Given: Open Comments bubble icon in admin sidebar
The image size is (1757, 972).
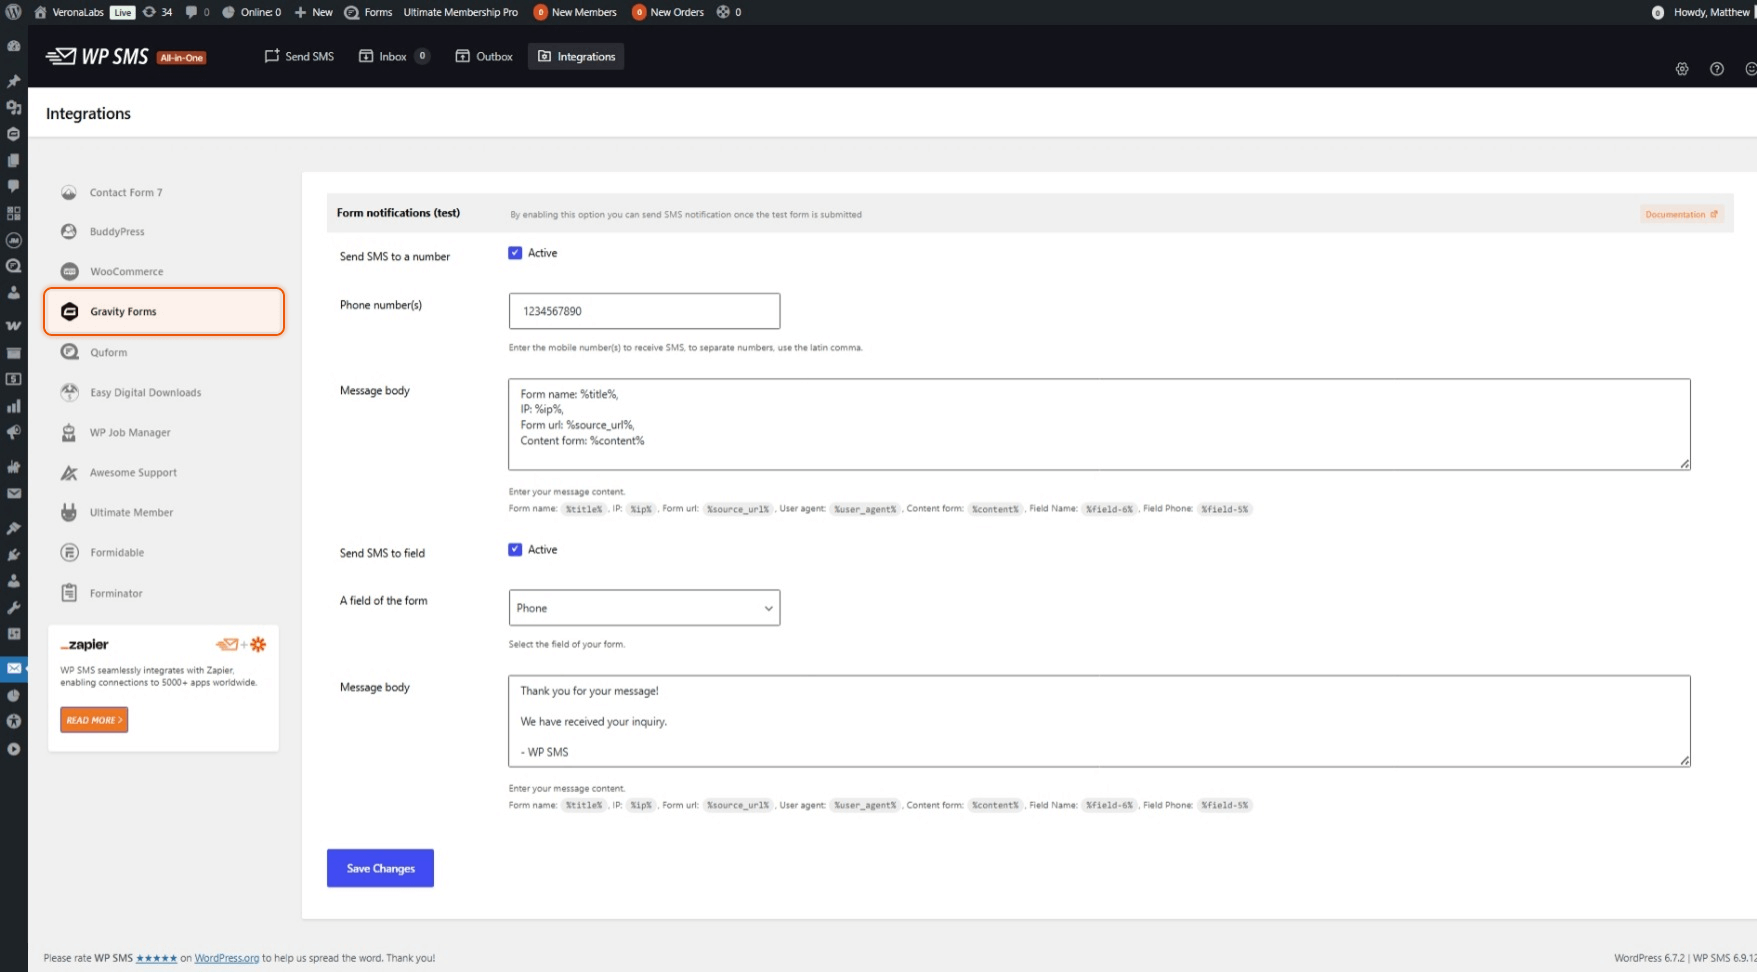Looking at the screenshot, I should click(14, 186).
